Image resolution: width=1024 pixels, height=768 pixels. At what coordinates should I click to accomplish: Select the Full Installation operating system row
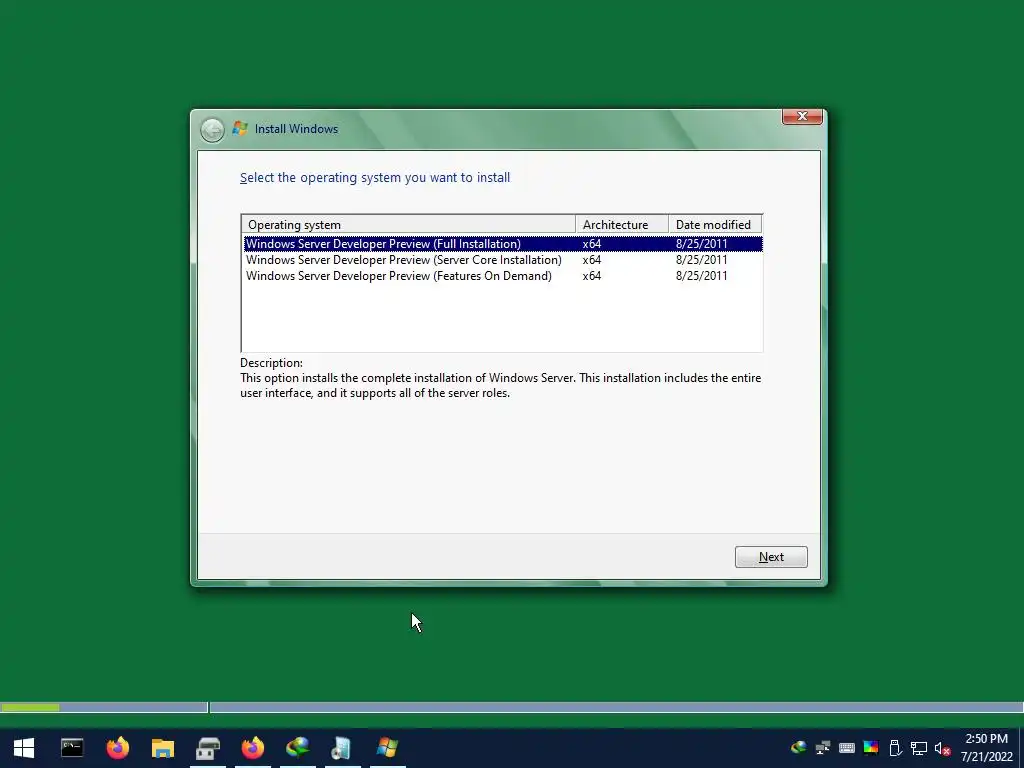(x=502, y=244)
